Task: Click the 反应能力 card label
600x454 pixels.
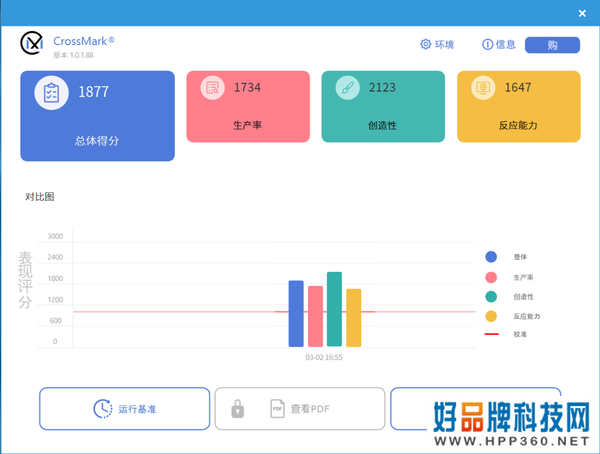Action: click(518, 125)
